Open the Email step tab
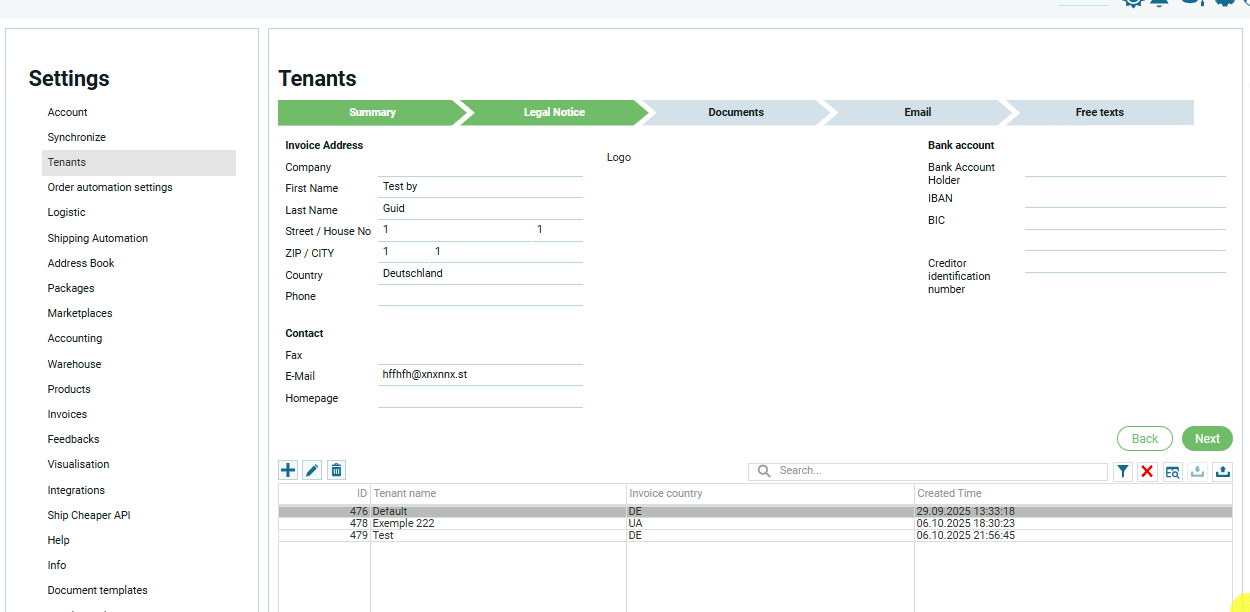Viewport: 1250px width, 612px height. tap(917, 112)
